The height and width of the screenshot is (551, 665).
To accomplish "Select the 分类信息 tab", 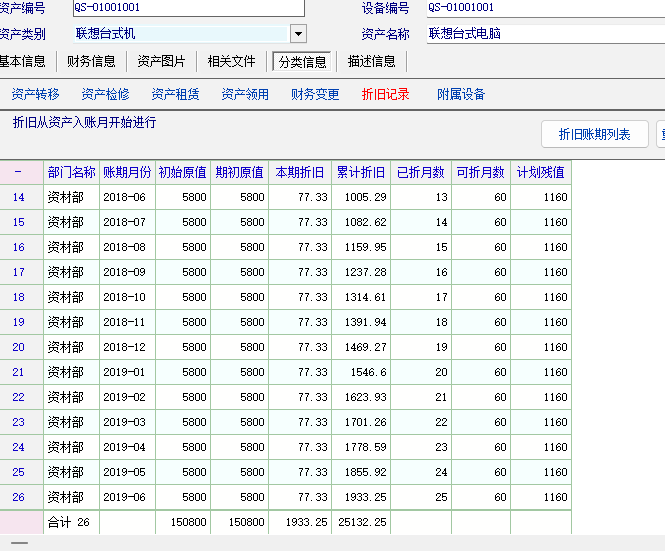I will pos(302,61).
